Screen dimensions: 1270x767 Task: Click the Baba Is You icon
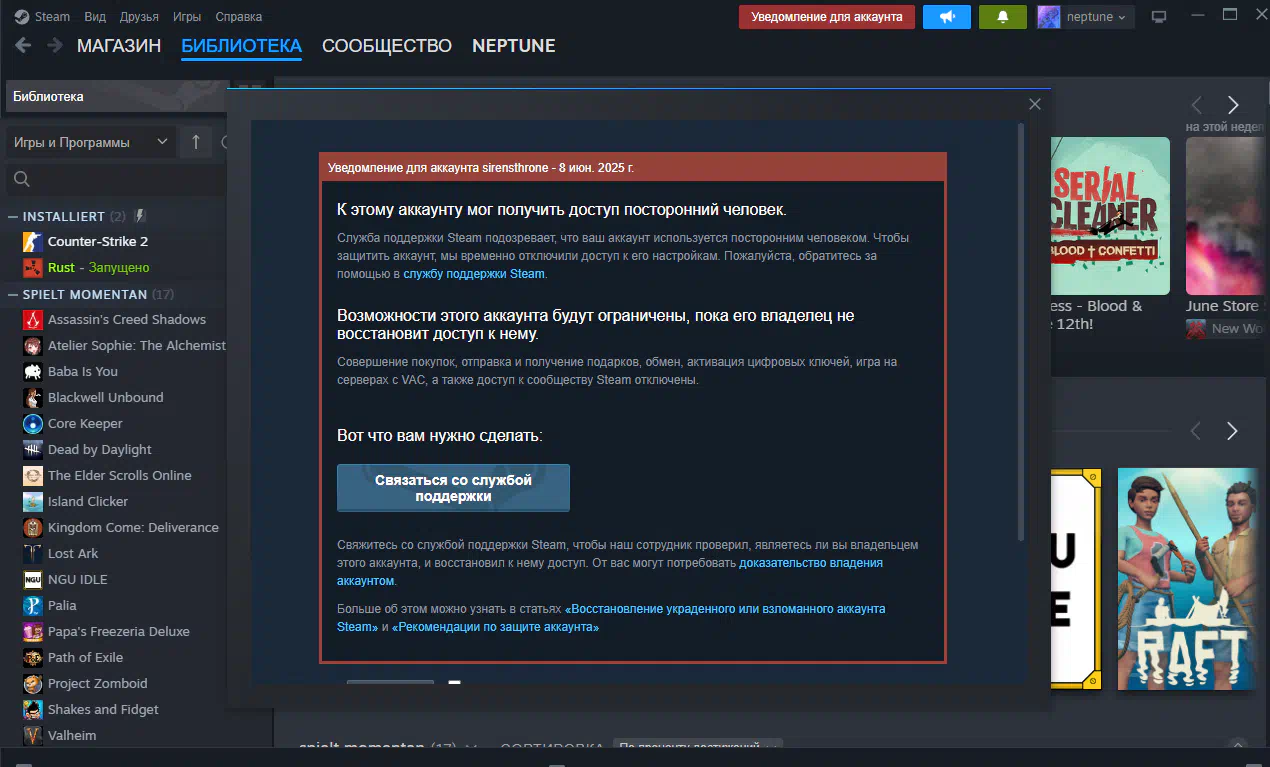[x=33, y=372]
